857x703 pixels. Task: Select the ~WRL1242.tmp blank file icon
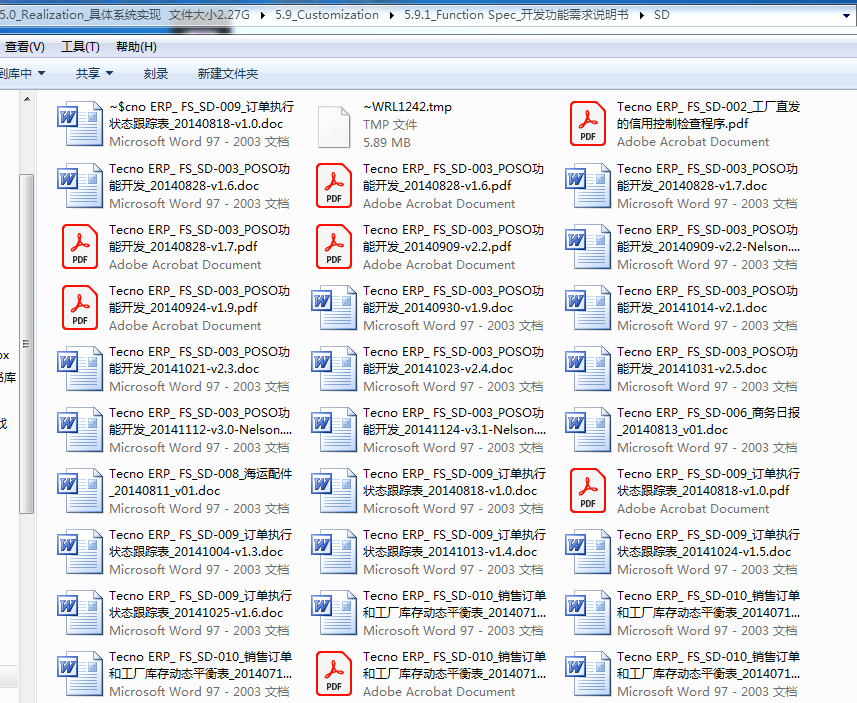tap(334, 127)
